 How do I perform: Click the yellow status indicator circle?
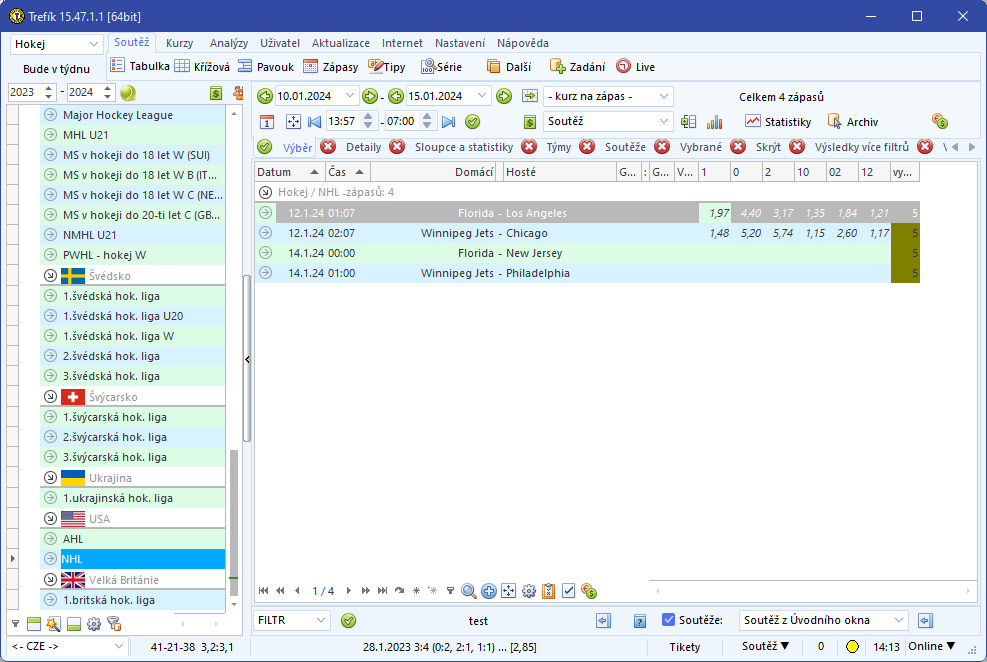(852, 646)
